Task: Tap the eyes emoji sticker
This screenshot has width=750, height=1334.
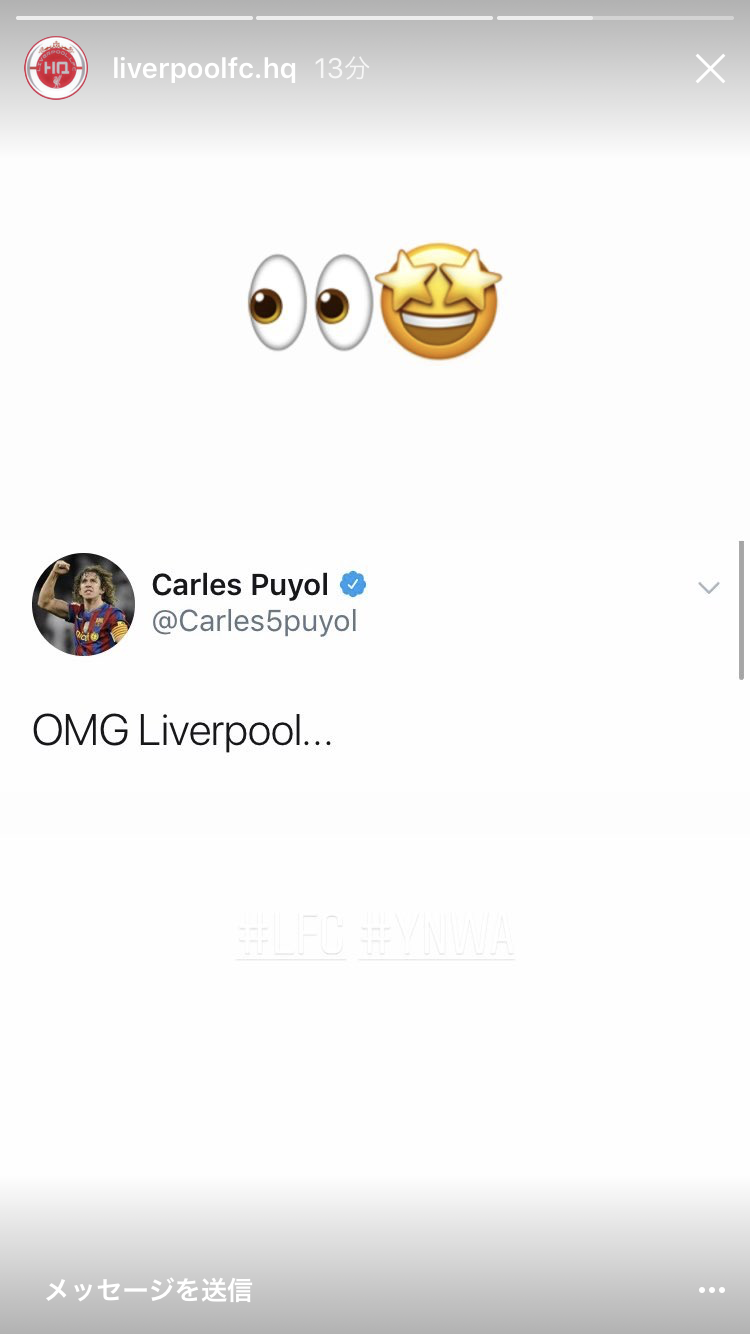Action: (x=310, y=302)
